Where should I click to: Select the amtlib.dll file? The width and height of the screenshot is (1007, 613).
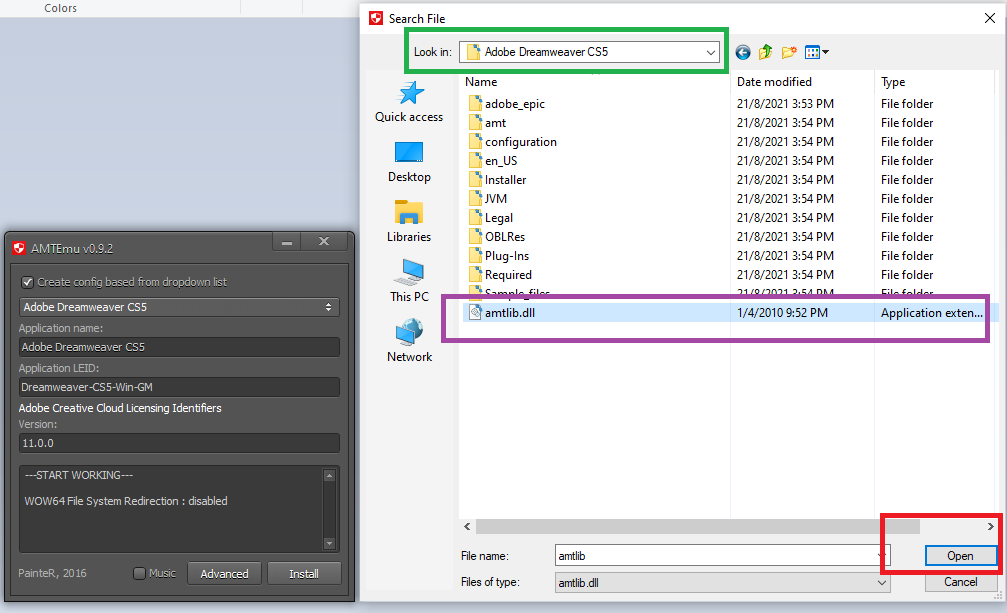point(516,313)
